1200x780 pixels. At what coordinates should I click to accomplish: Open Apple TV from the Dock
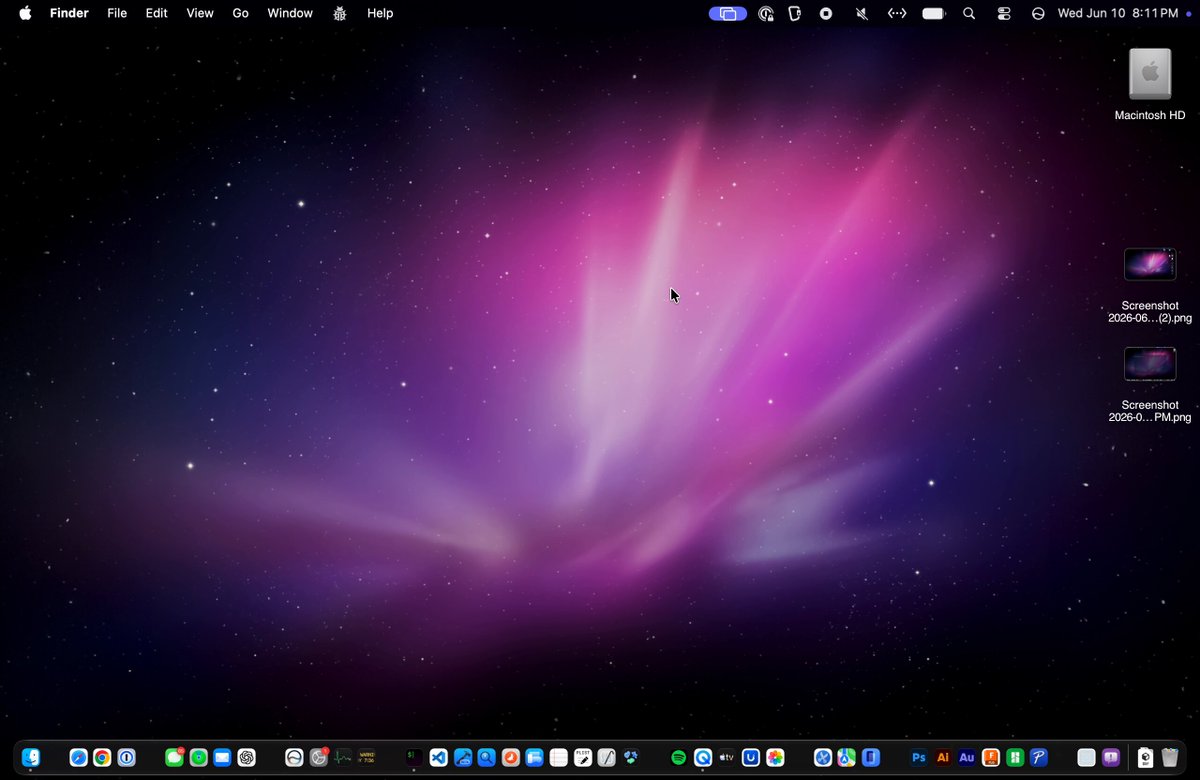pos(727,758)
